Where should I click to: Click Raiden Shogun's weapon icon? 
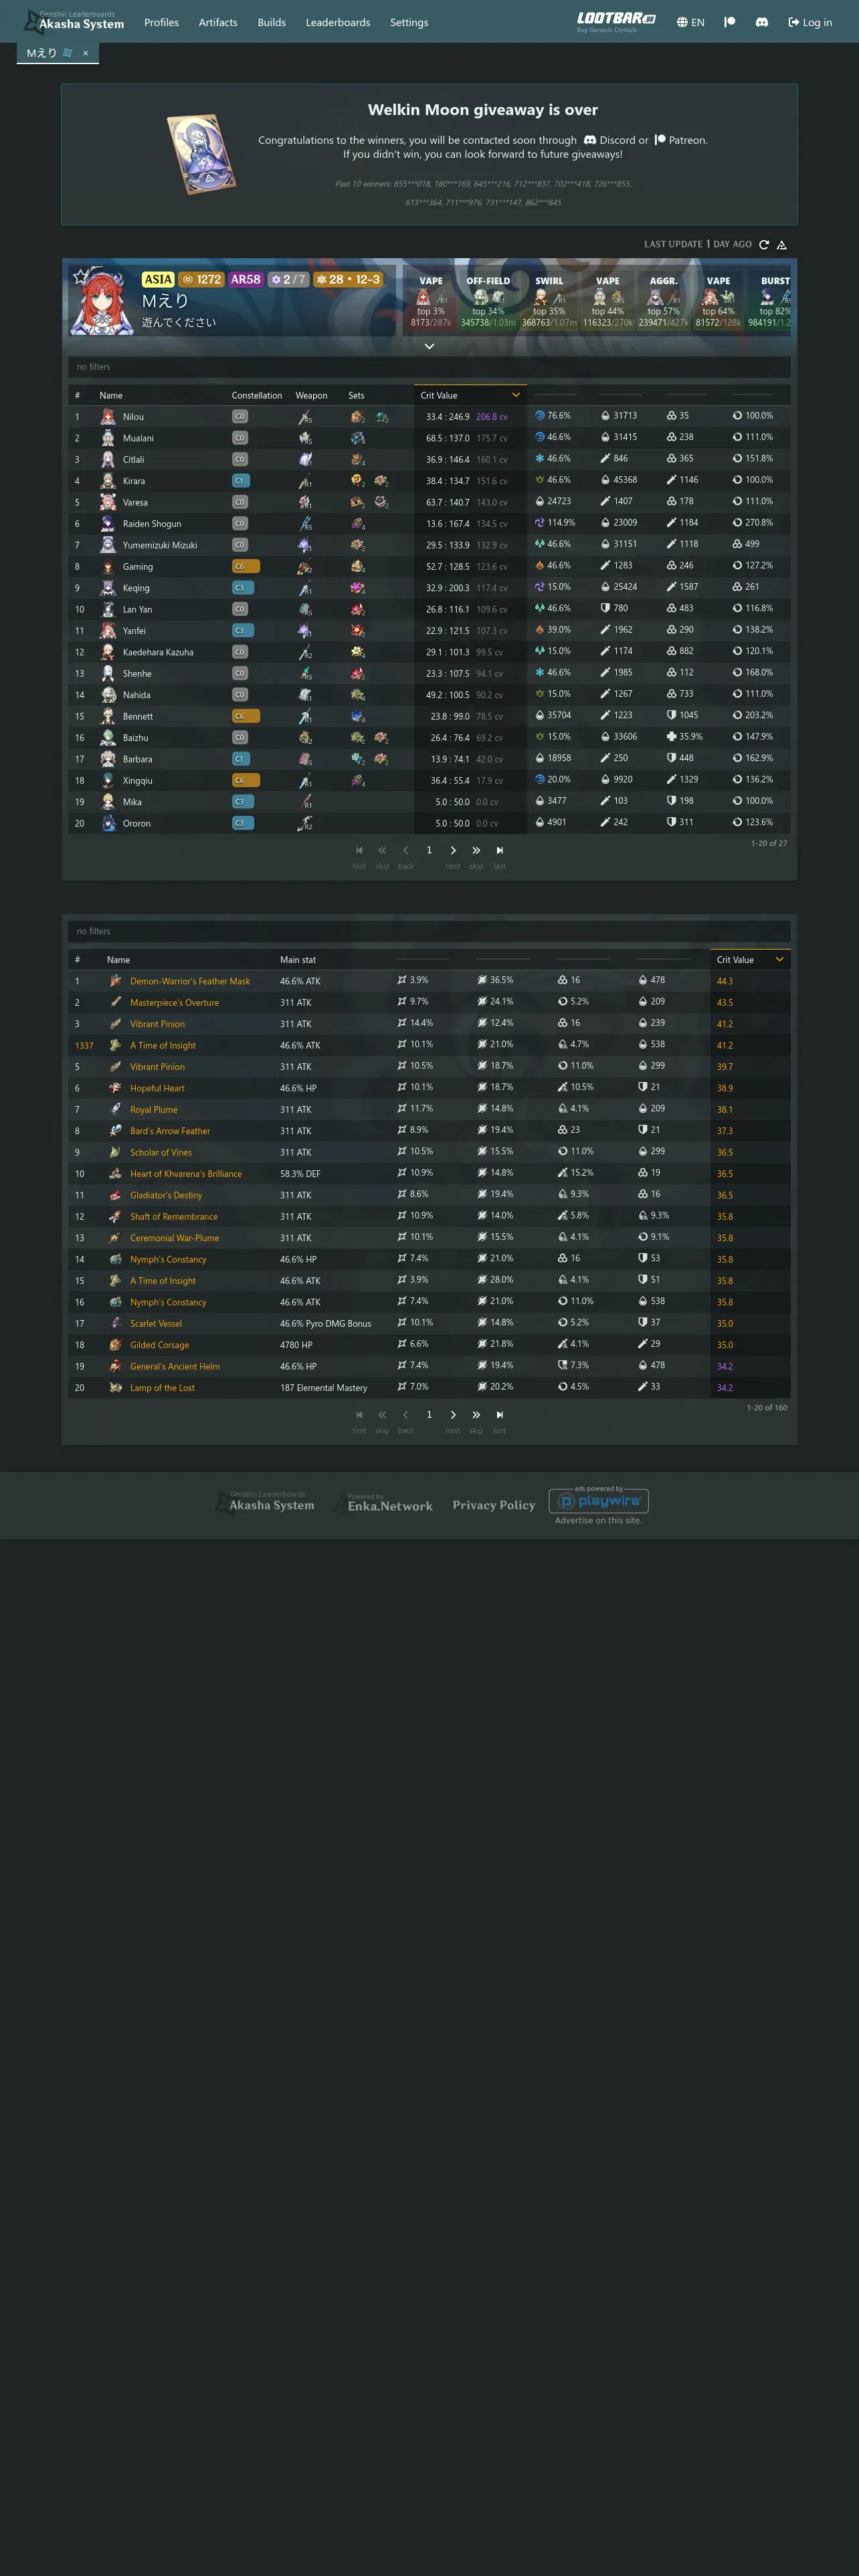coord(305,524)
